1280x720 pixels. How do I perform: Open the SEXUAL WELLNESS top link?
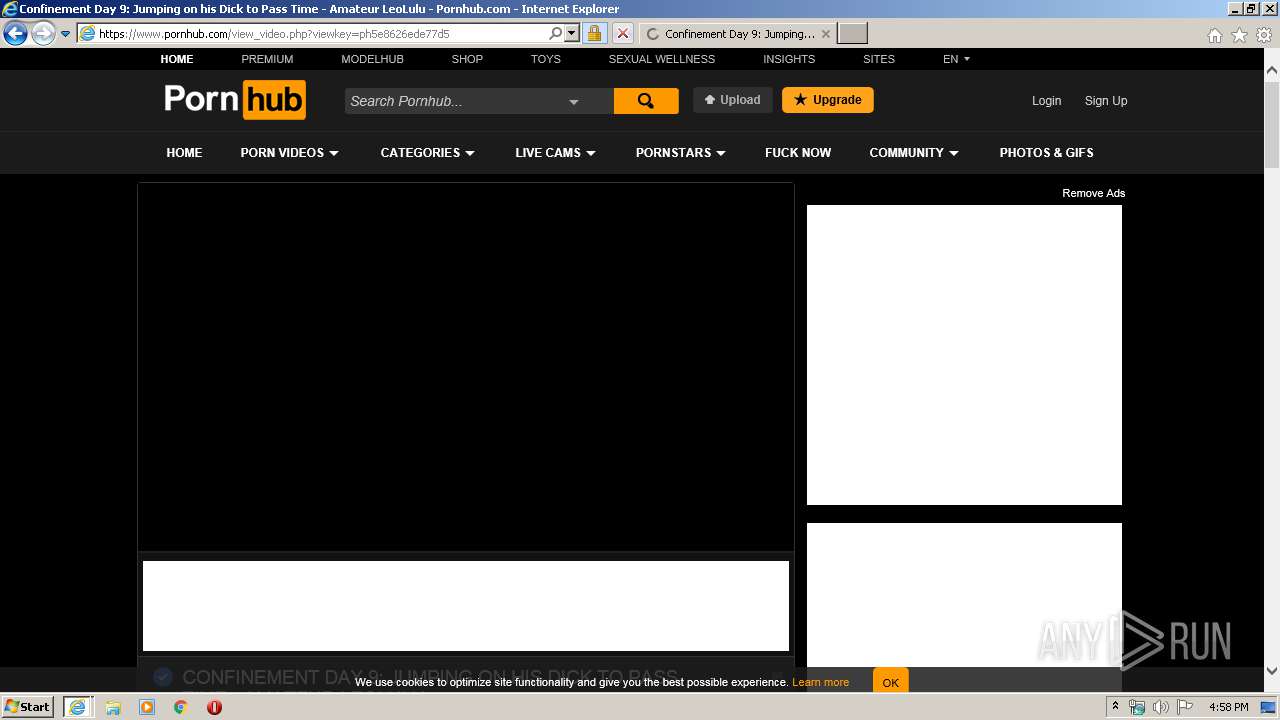662,59
